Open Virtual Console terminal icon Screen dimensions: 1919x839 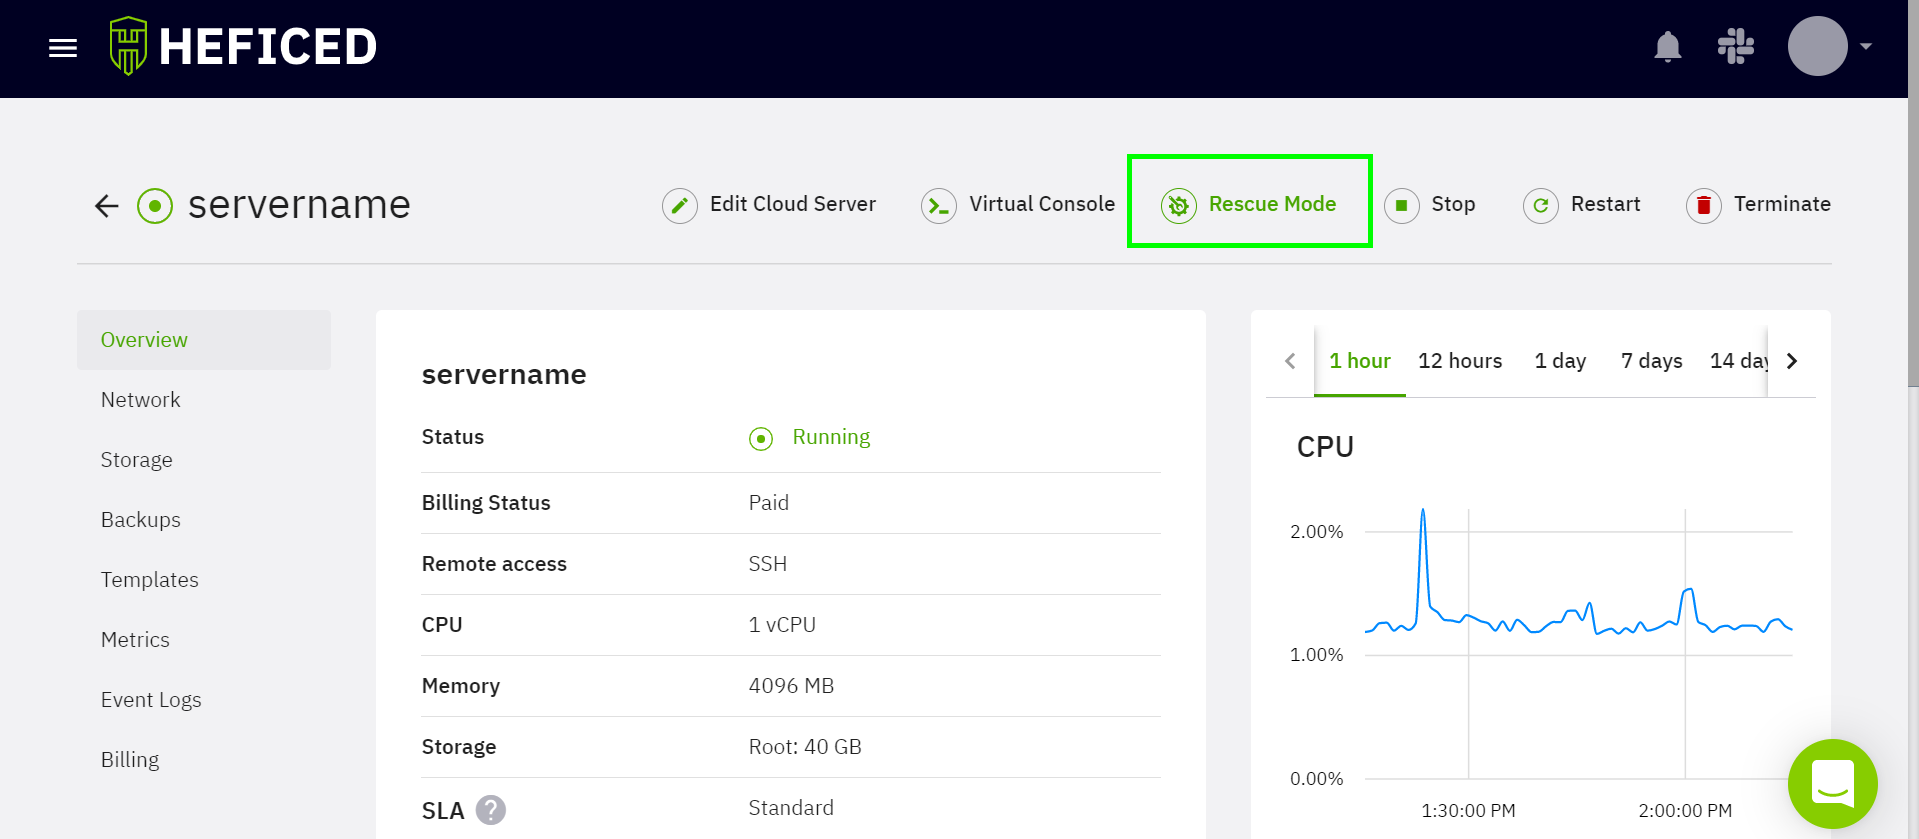938,206
